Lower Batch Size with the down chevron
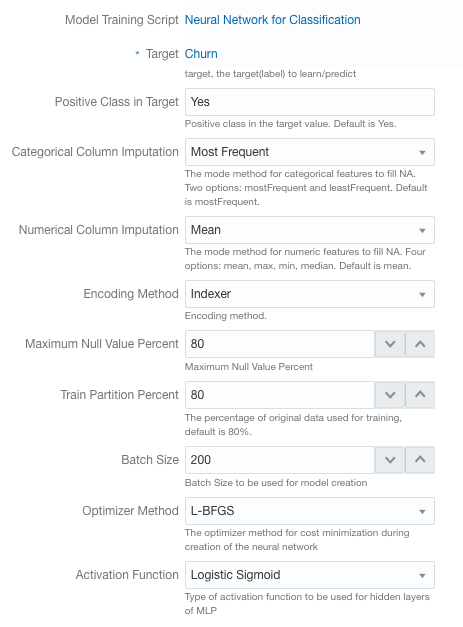This screenshot has width=463, height=627. (x=390, y=460)
